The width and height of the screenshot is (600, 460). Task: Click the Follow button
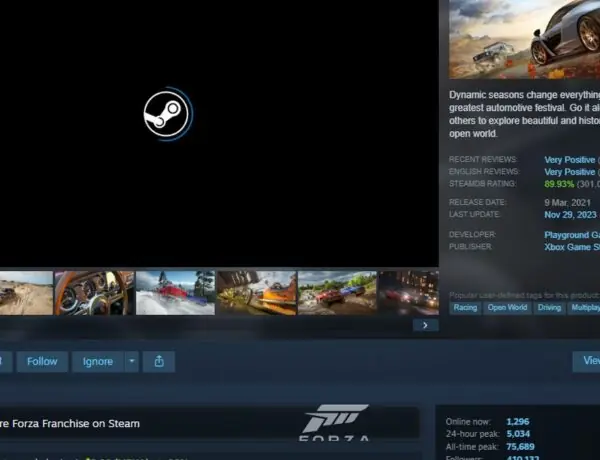(x=42, y=361)
